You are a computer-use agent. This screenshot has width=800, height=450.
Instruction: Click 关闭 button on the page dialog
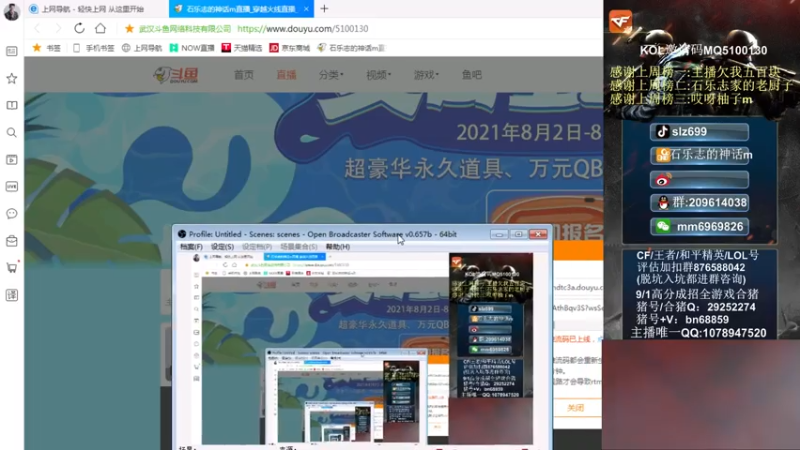click(x=576, y=408)
